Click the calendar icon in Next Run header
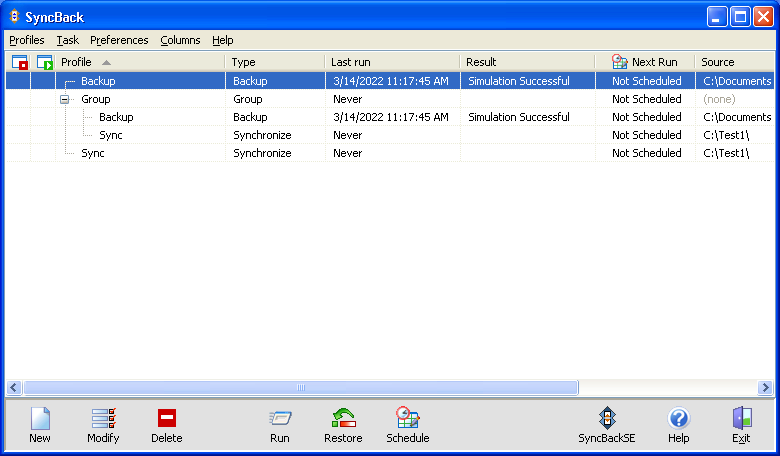Image resolution: width=780 pixels, height=456 pixels. coord(620,62)
